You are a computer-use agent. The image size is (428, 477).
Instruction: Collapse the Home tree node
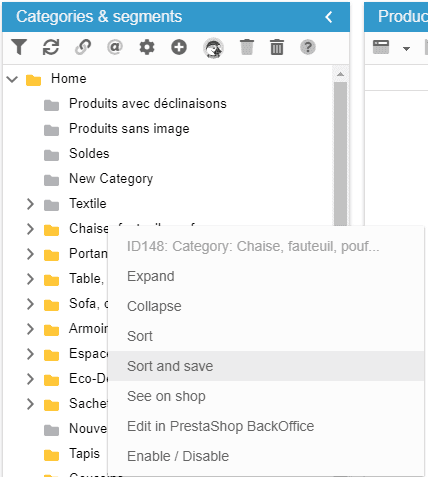pyautogui.click(x=12, y=79)
